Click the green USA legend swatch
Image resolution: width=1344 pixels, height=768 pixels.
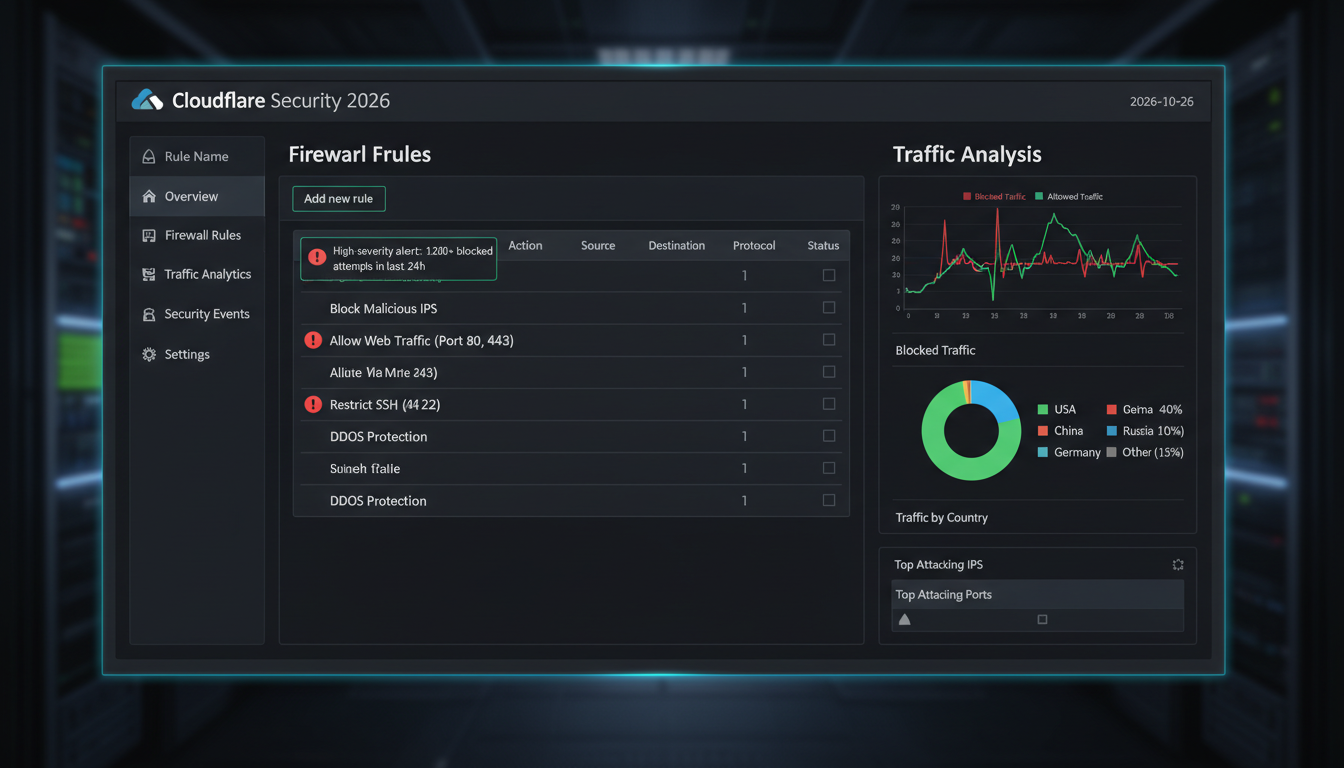tap(1043, 409)
